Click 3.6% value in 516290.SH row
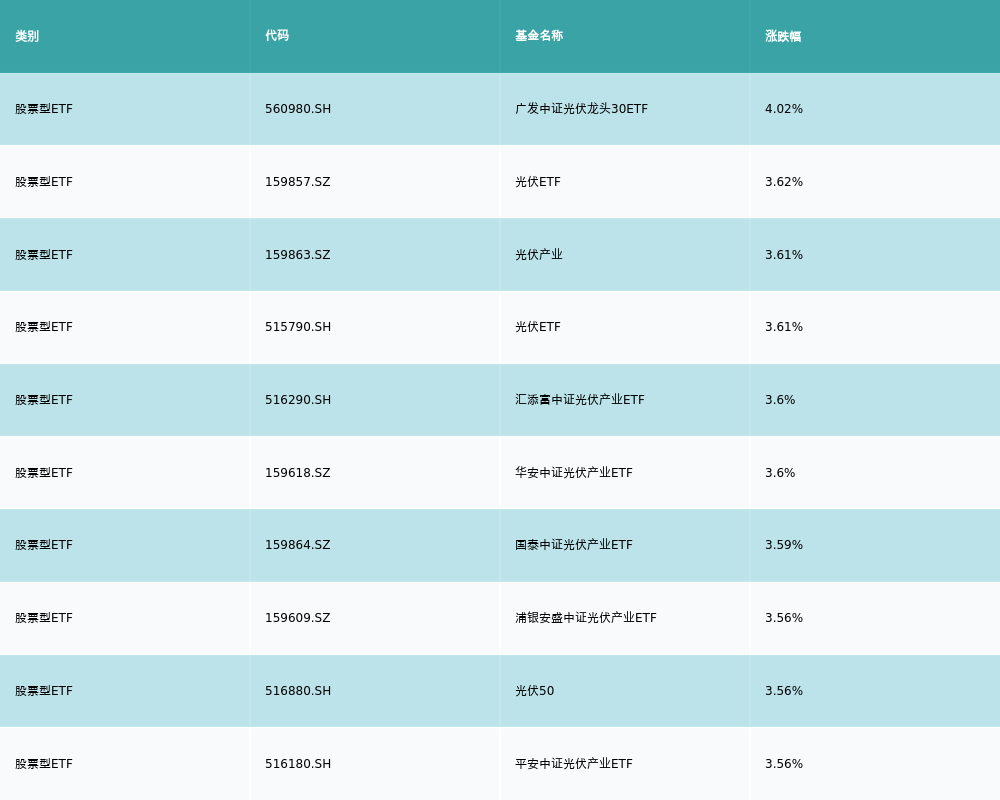Image resolution: width=1000 pixels, height=800 pixels. (x=780, y=400)
